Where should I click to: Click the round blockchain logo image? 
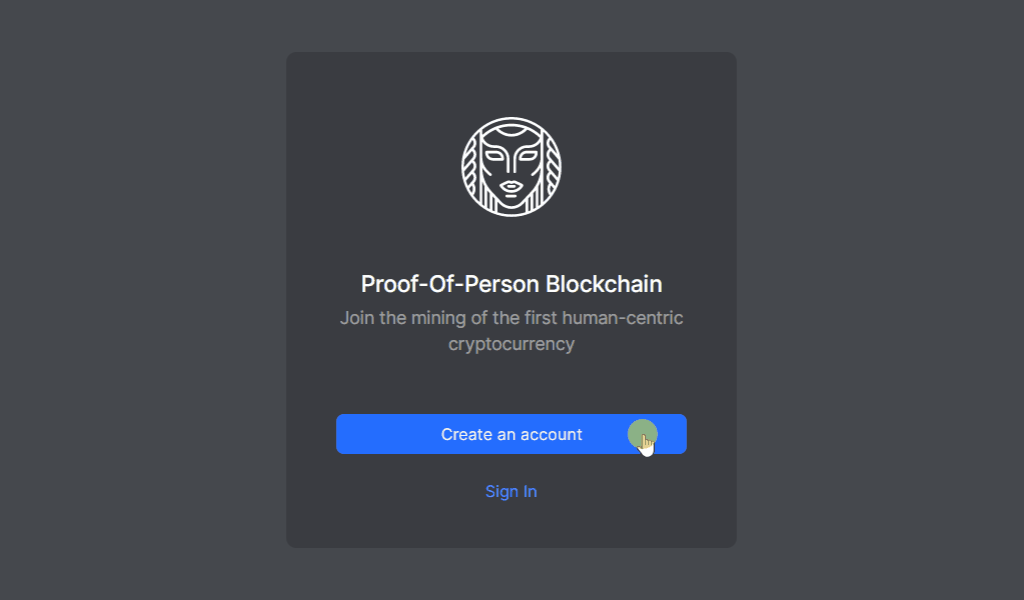[511, 166]
